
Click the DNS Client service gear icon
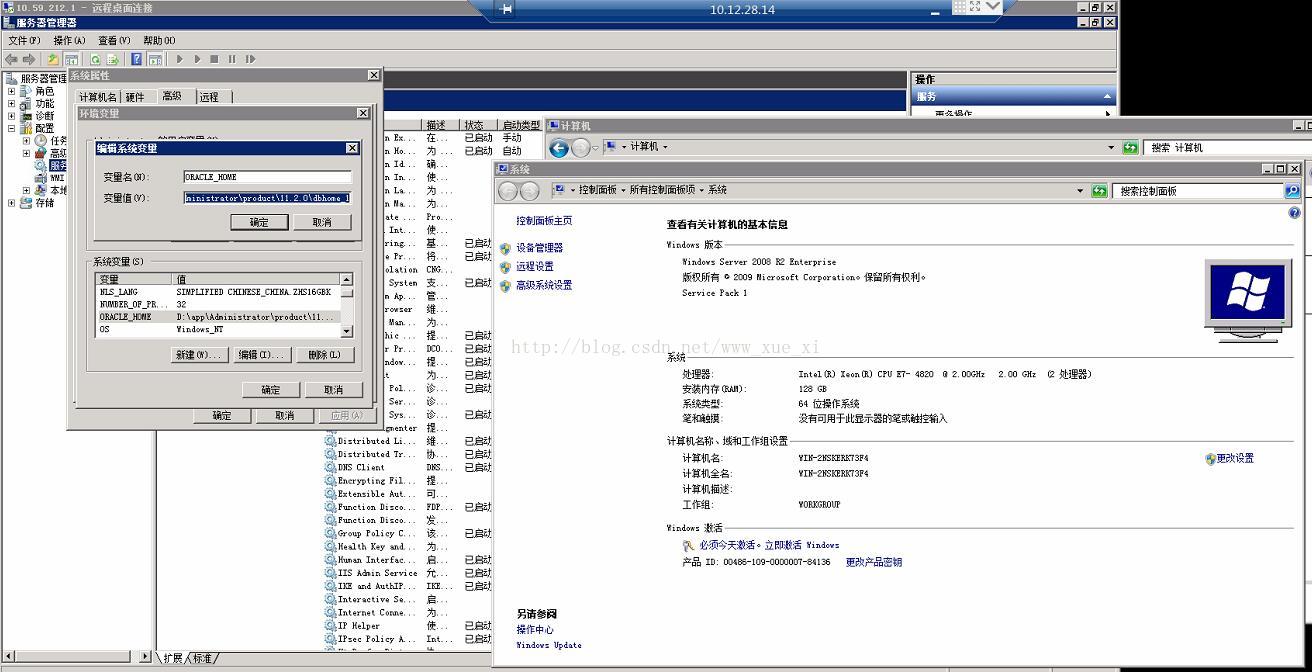pos(330,467)
